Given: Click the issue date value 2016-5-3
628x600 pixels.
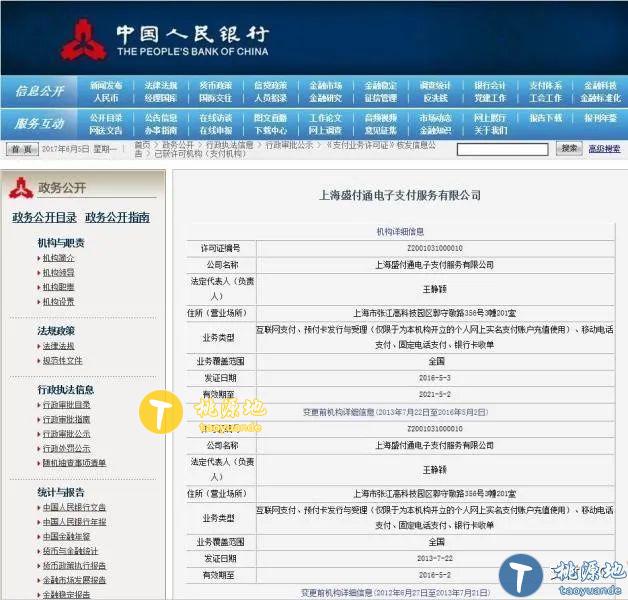Looking at the screenshot, I should (x=435, y=378).
